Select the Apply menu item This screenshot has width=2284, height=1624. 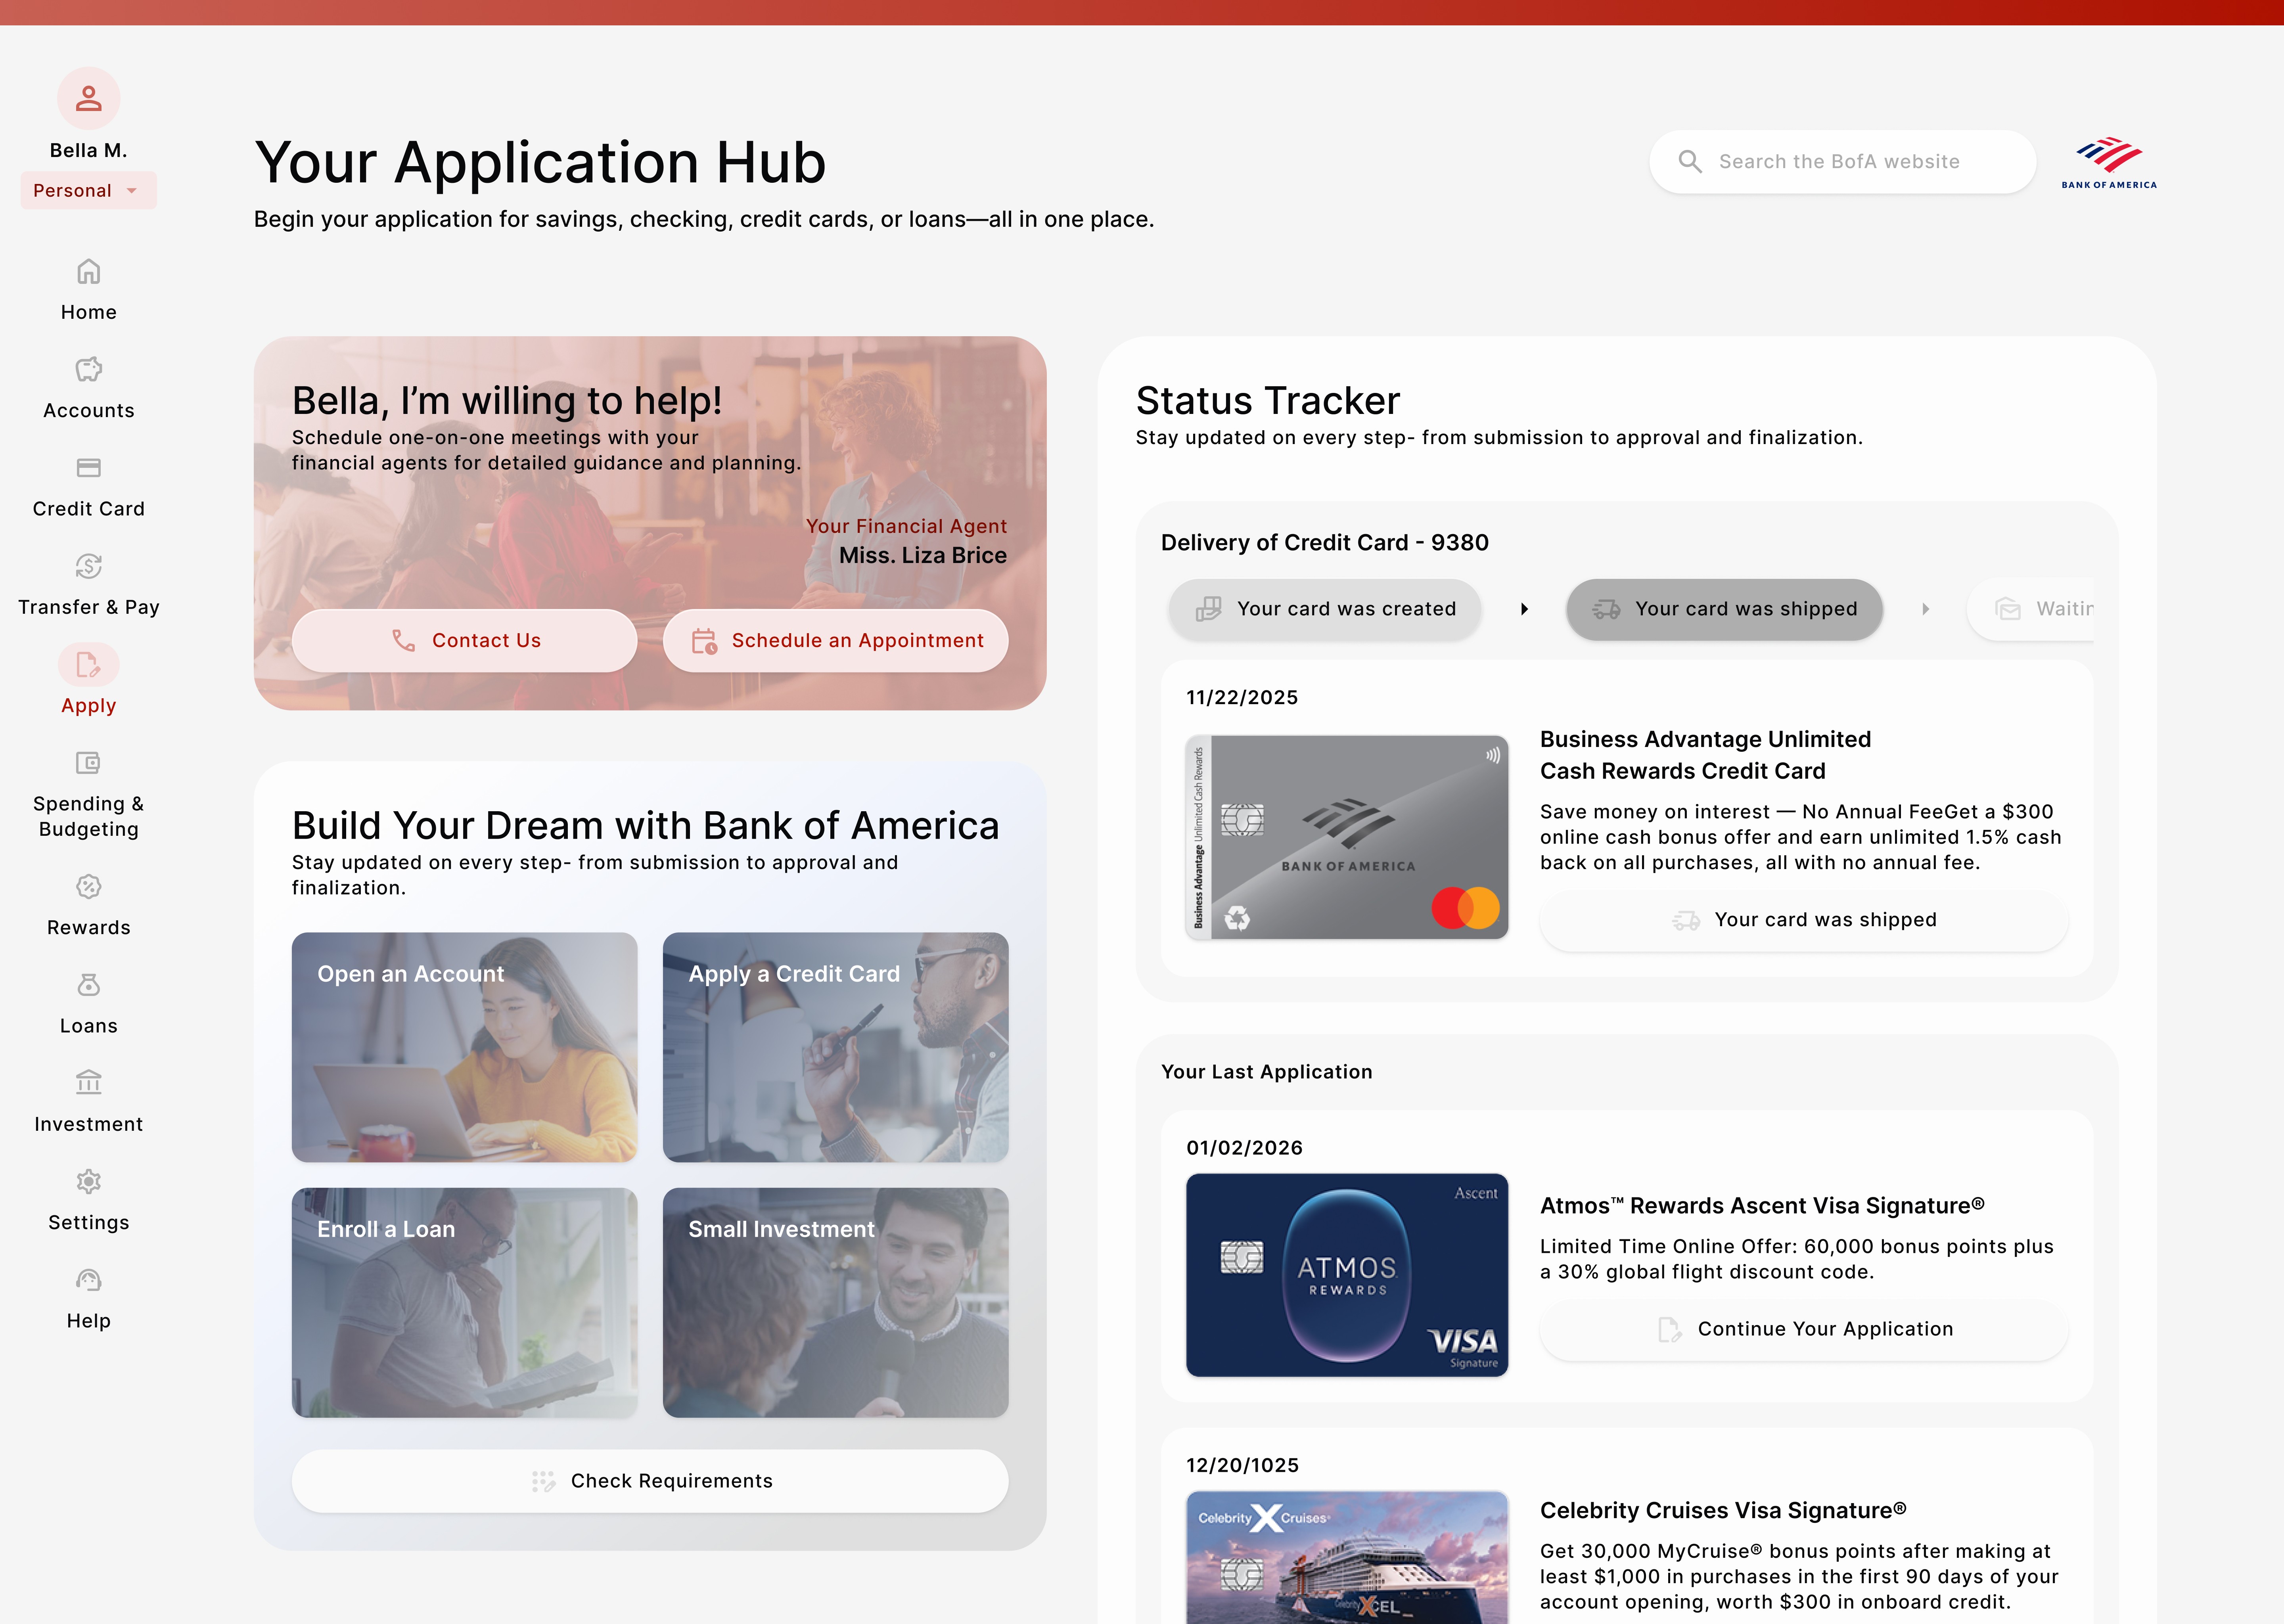click(x=88, y=680)
